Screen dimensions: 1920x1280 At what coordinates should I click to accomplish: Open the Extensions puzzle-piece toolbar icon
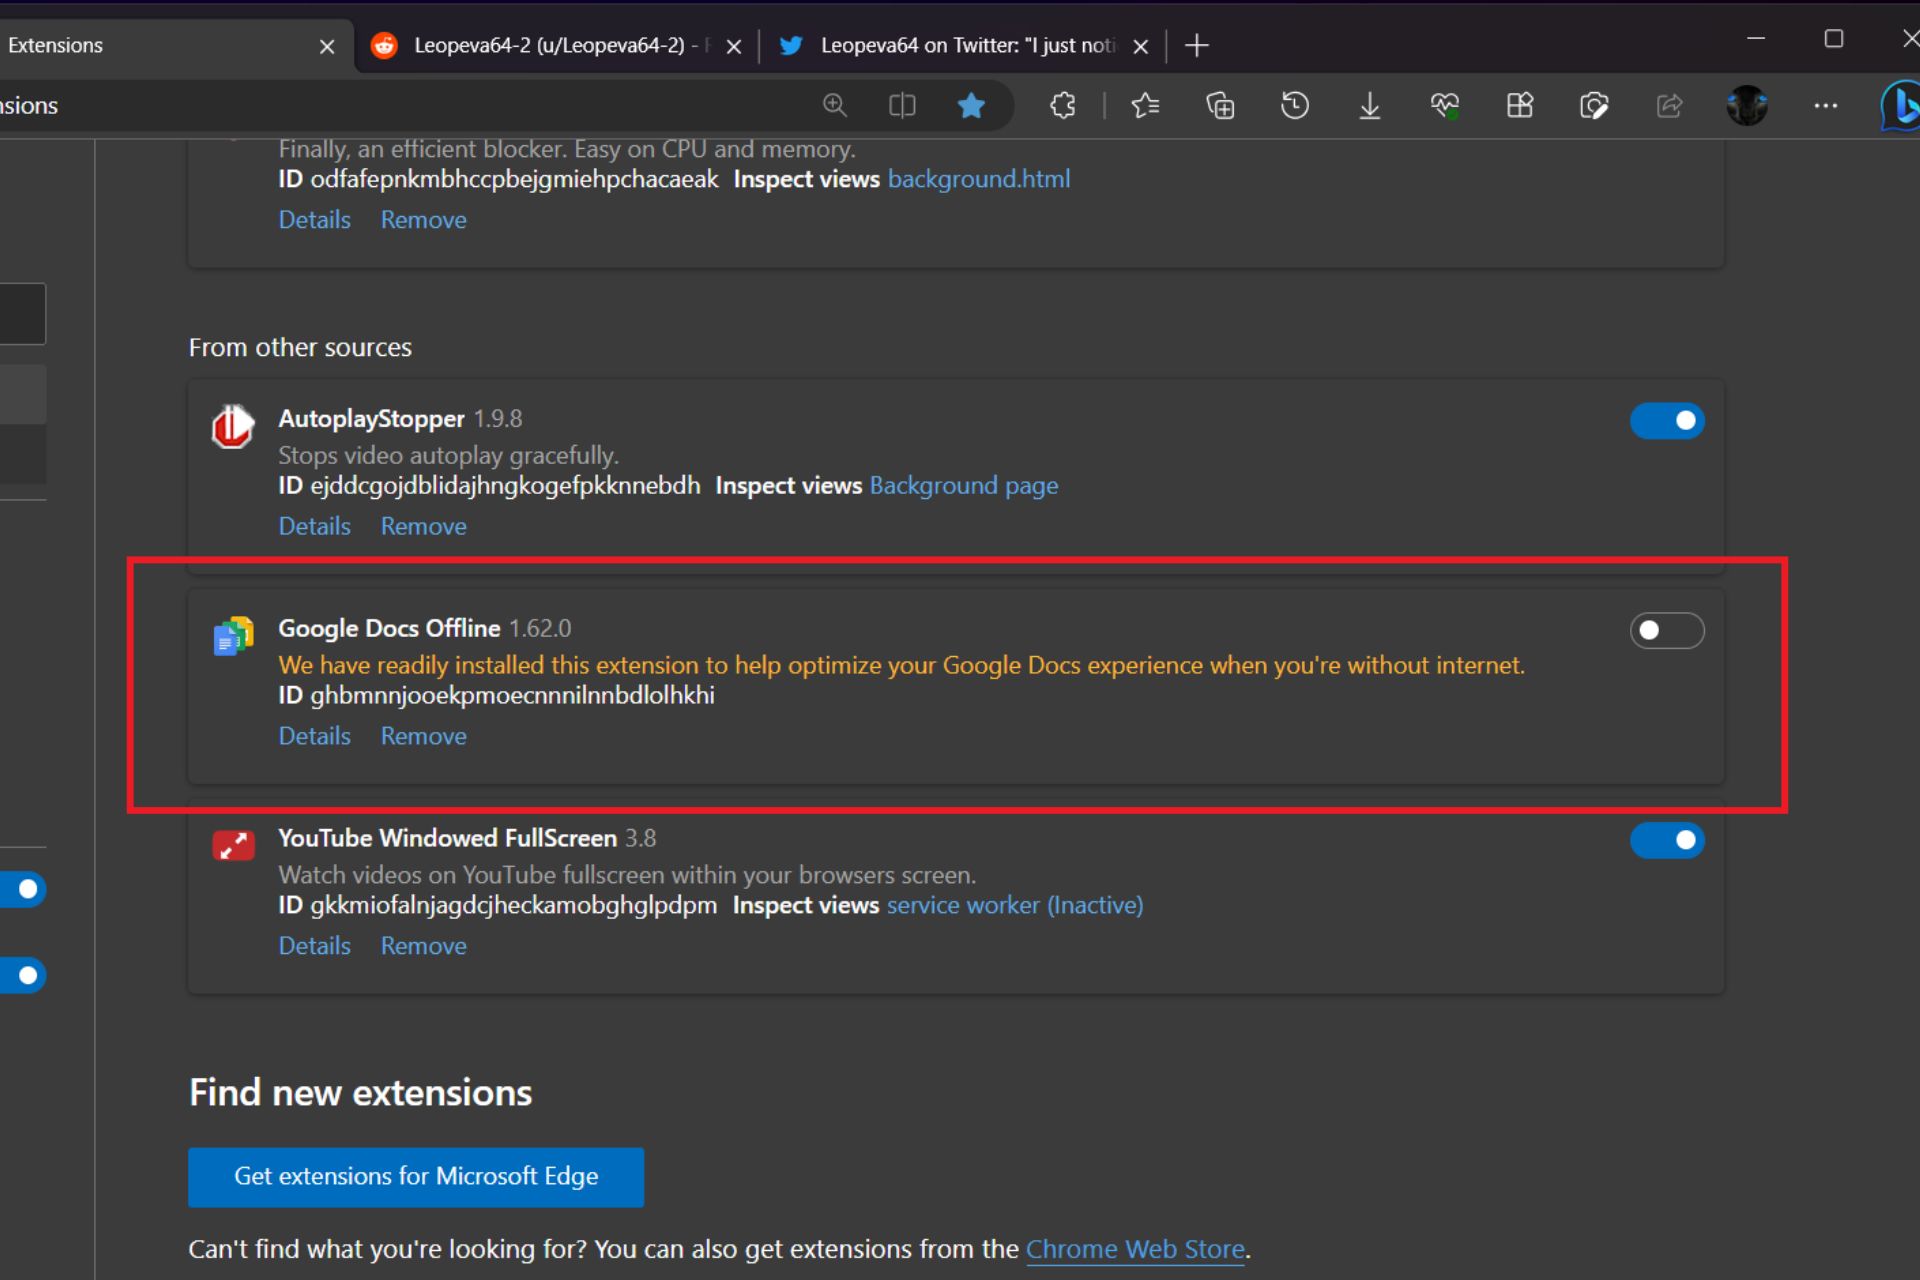click(1063, 105)
